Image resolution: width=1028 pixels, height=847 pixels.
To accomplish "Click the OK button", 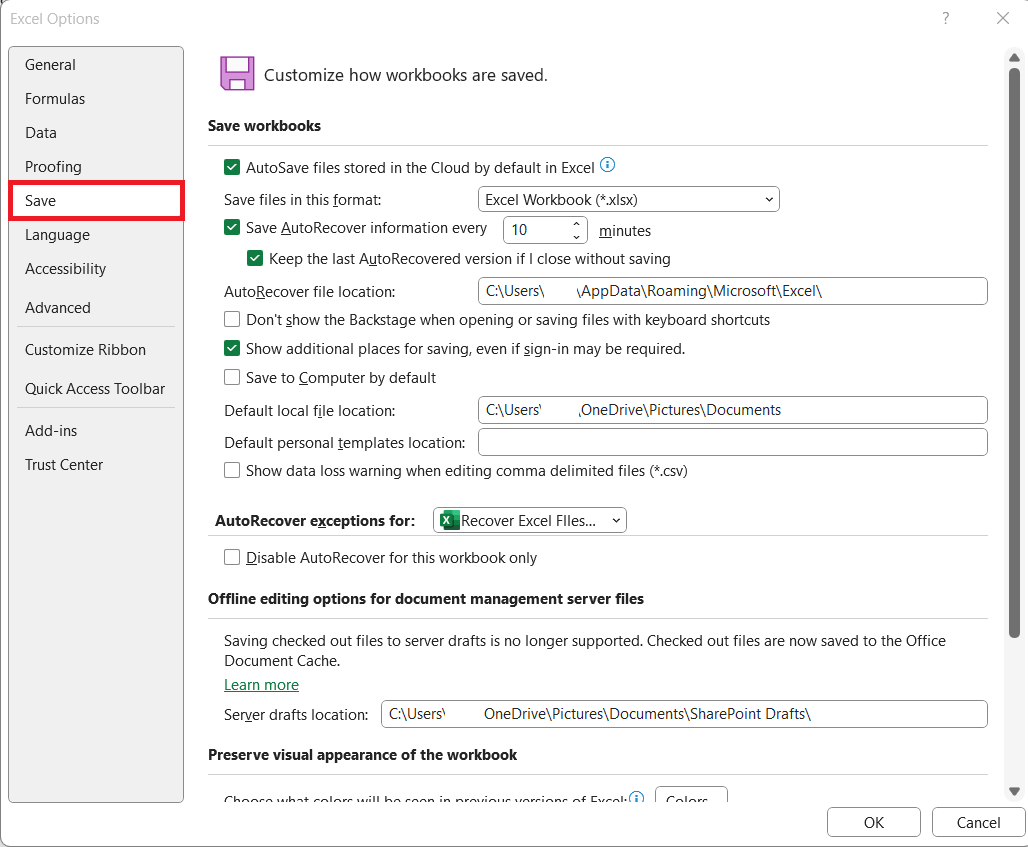I will (873, 822).
